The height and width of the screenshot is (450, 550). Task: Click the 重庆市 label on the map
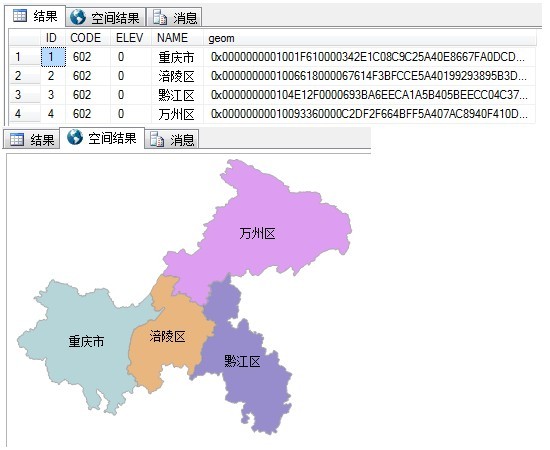(x=86, y=341)
